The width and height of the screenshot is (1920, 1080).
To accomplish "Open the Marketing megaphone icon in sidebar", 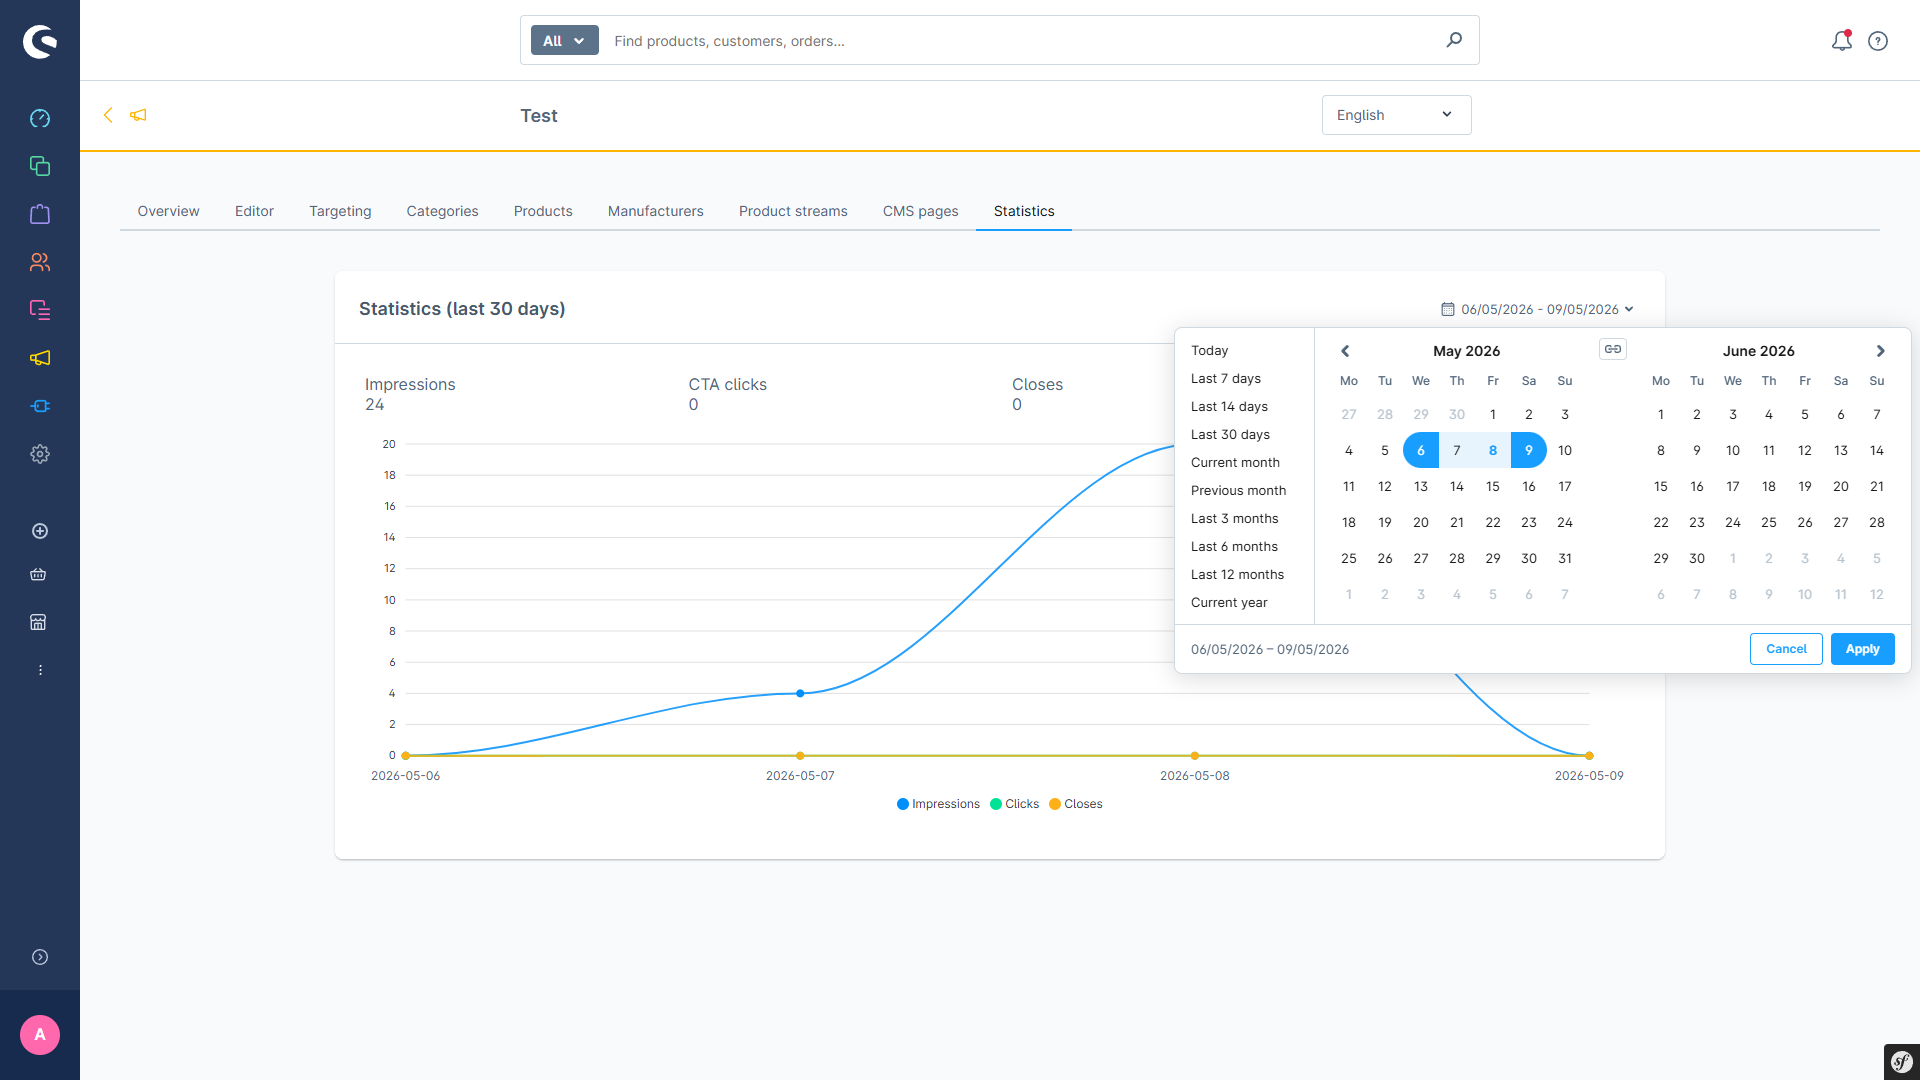I will point(40,358).
